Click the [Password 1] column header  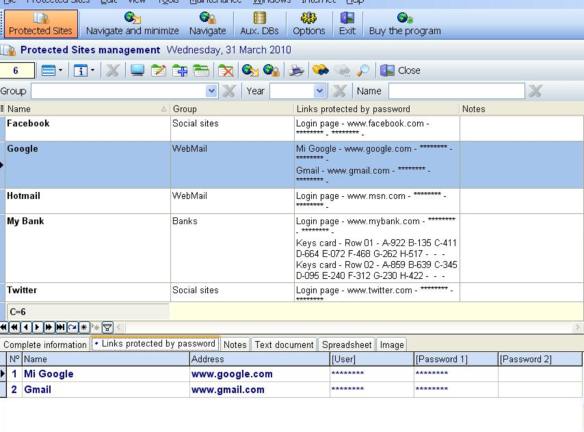(456, 359)
